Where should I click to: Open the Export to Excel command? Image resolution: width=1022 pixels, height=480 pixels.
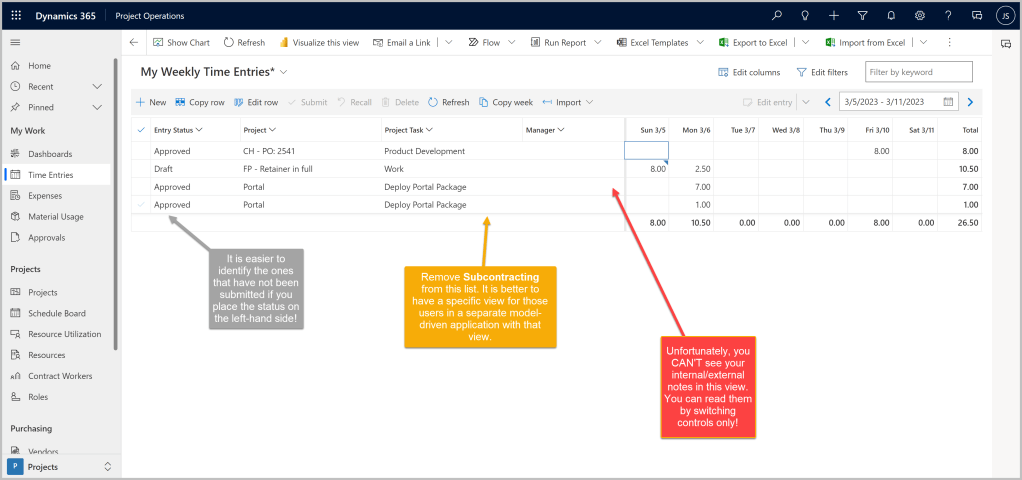tap(753, 43)
